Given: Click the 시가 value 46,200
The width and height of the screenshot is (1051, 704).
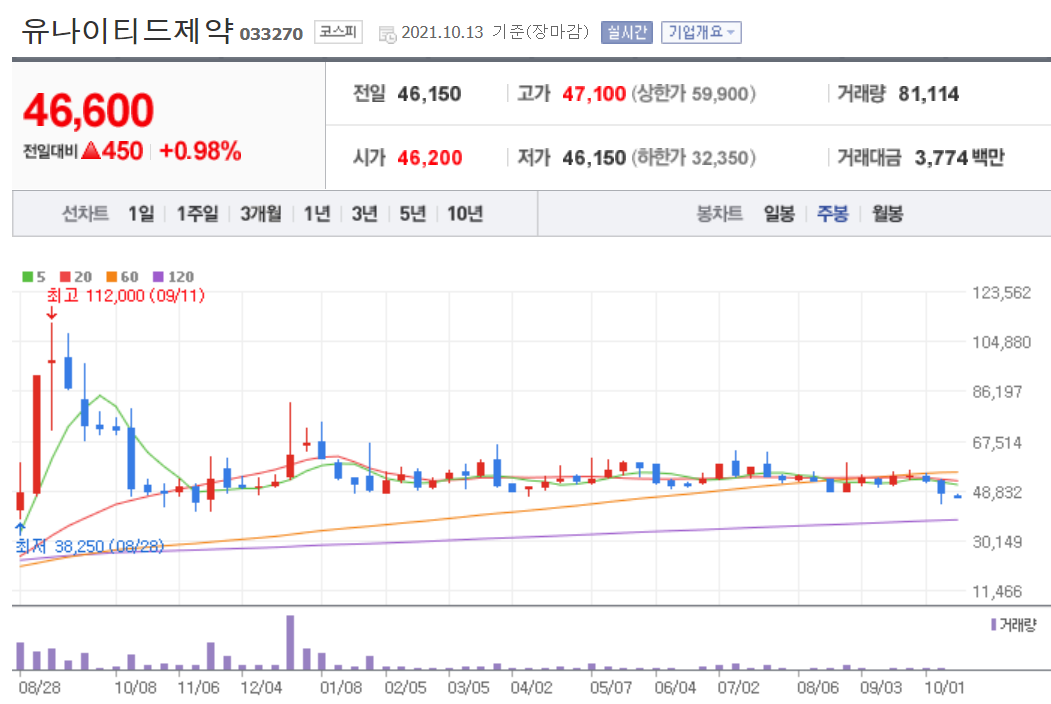Looking at the screenshot, I should pyautogui.click(x=430, y=158).
